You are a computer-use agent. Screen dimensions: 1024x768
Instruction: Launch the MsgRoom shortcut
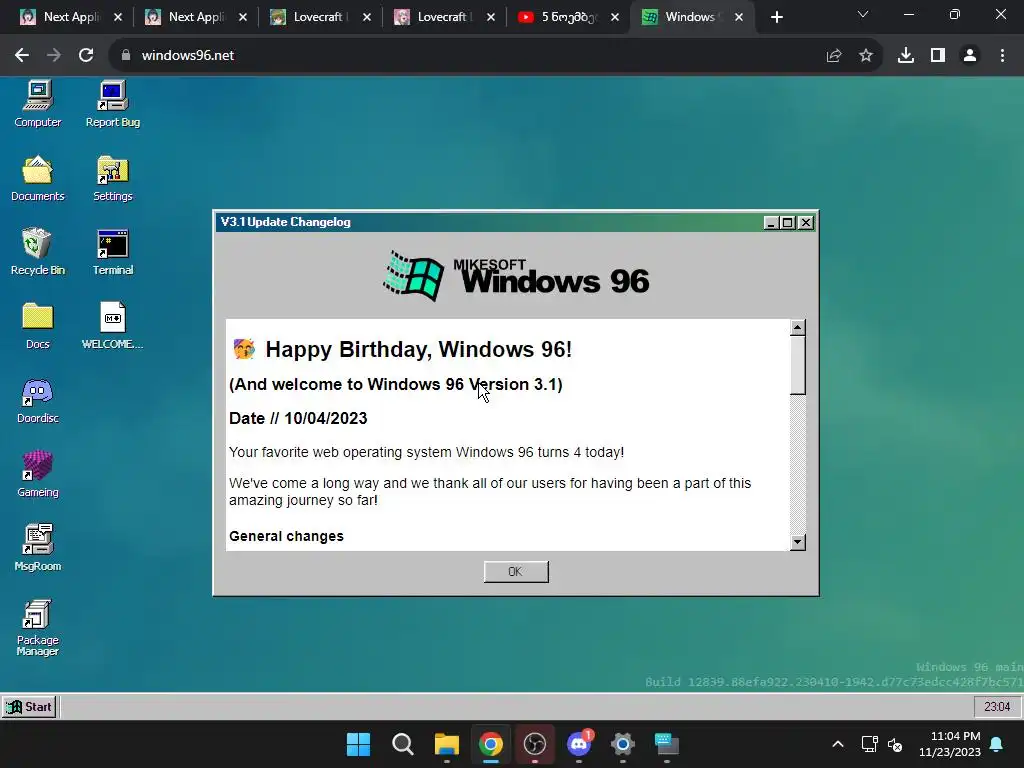[38, 547]
